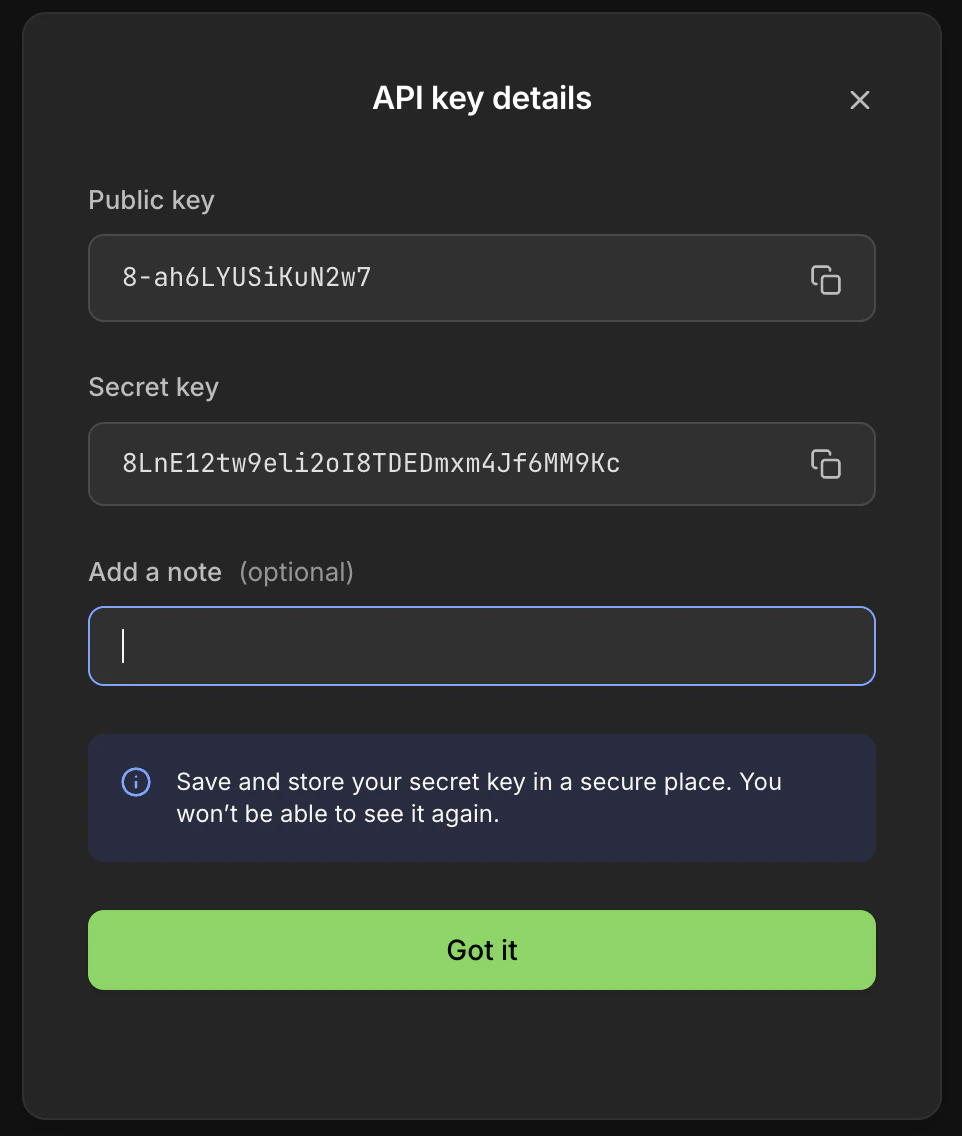Click inside the Add a note text field
This screenshot has width=962, height=1136.
(x=481, y=645)
